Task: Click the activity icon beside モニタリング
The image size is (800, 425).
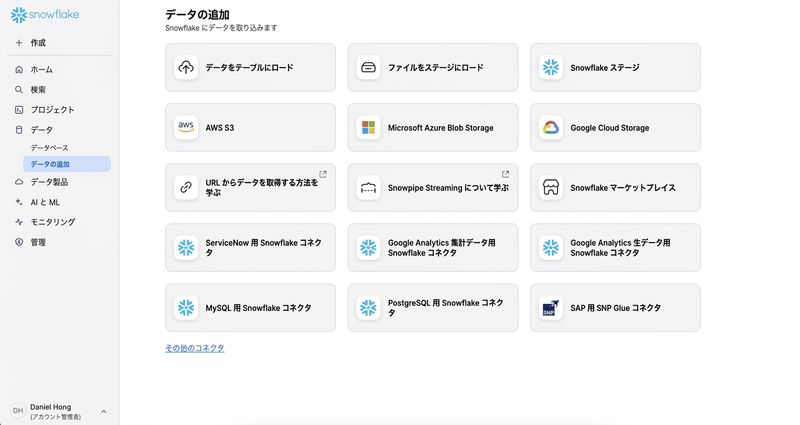Action: 19,222
